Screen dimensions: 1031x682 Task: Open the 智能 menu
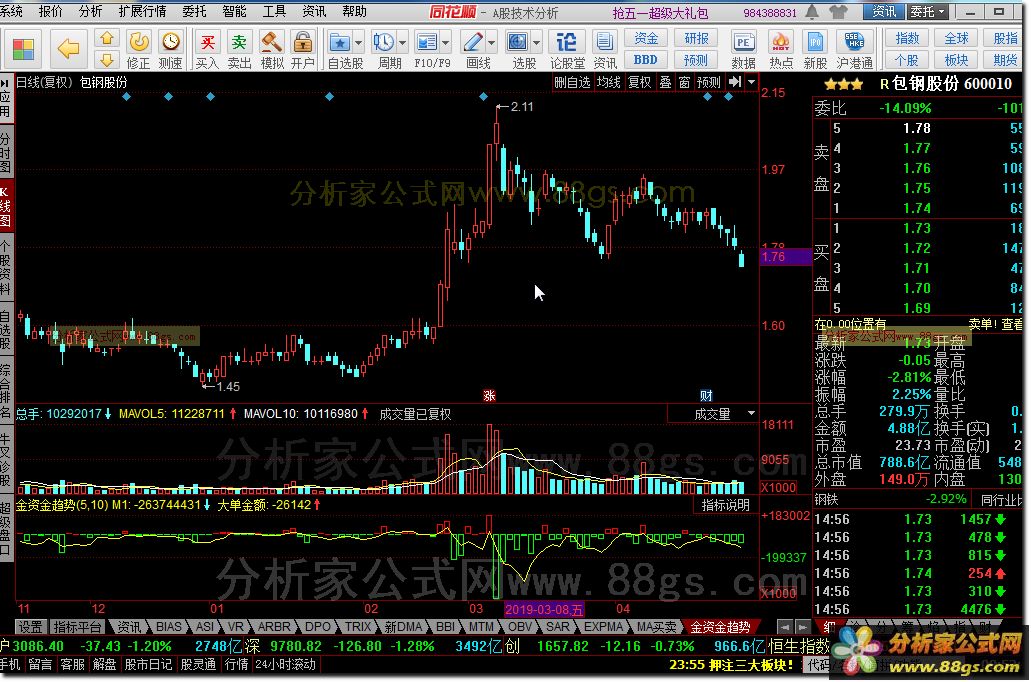pos(234,11)
